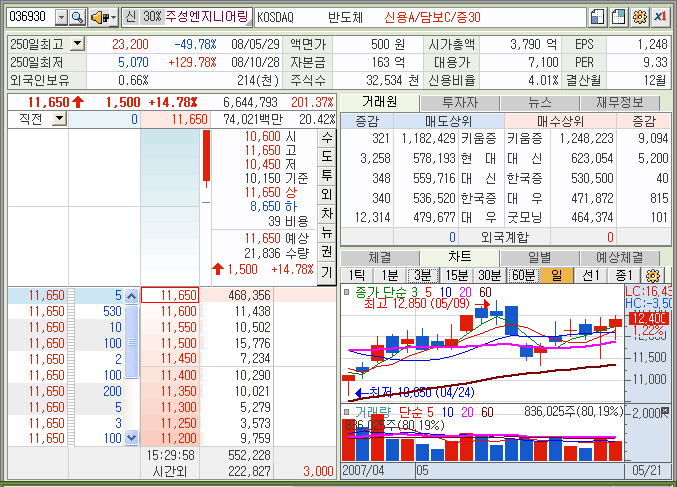Open the chart settings gear icon
This screenshot has width=677, height=487.
[x=654, y=275]
